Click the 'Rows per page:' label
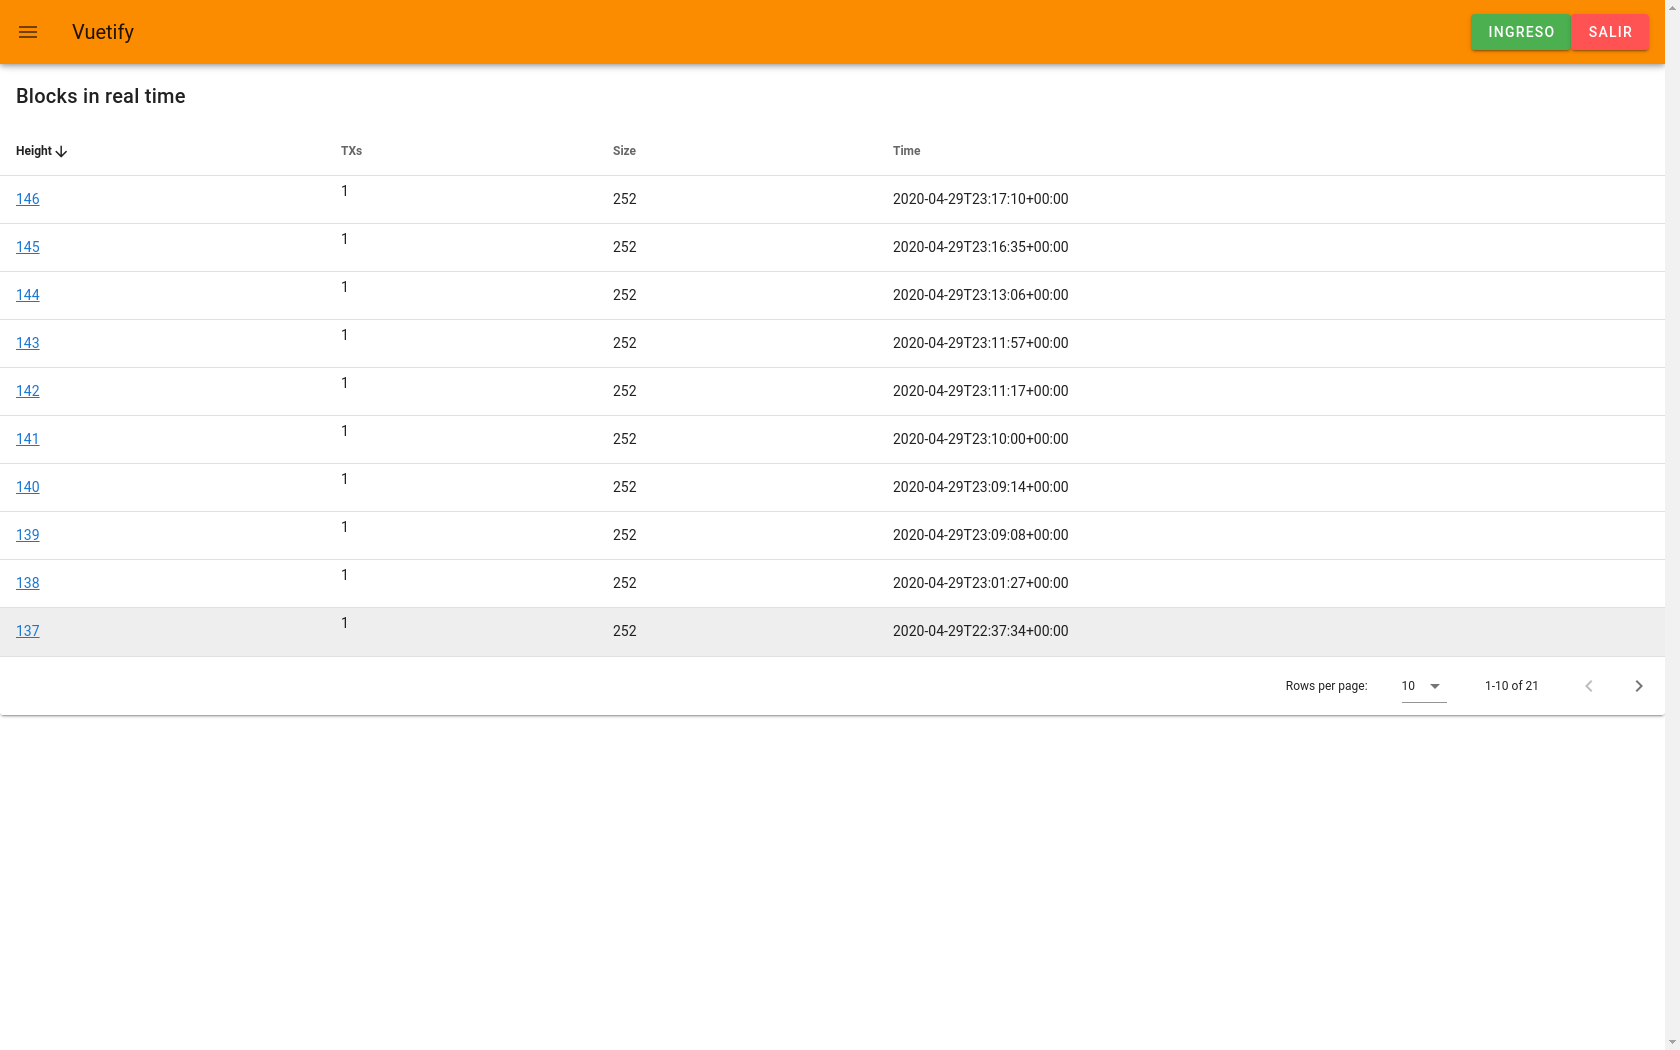This screenshot has width=1680, height=1050. (1326, 686)
